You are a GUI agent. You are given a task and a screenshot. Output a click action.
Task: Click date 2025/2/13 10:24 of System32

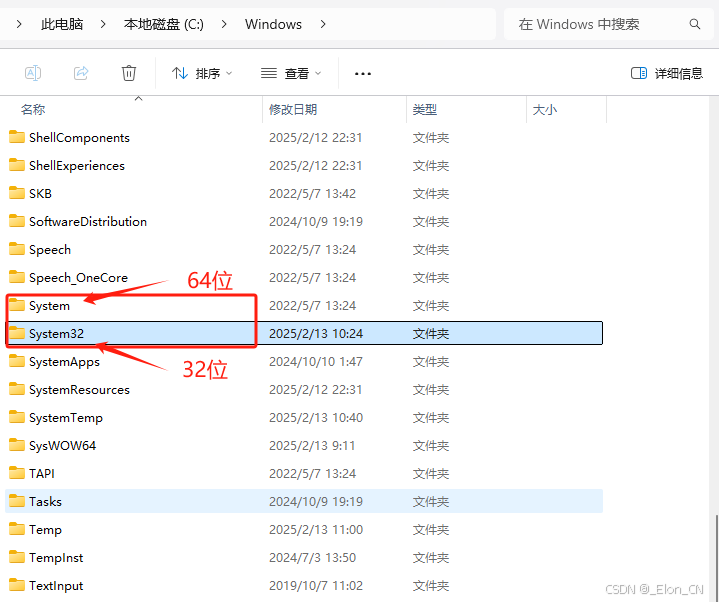pyautogui.click(x=316, y=334)
